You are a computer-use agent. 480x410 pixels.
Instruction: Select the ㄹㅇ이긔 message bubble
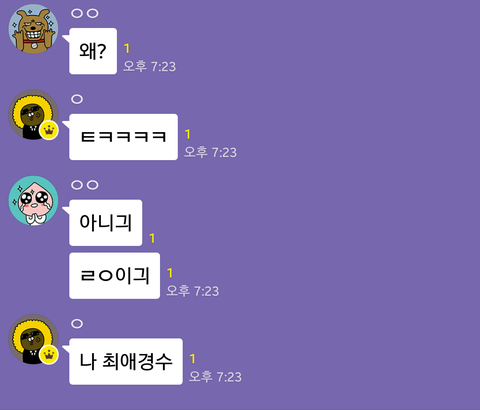[114, 276]
